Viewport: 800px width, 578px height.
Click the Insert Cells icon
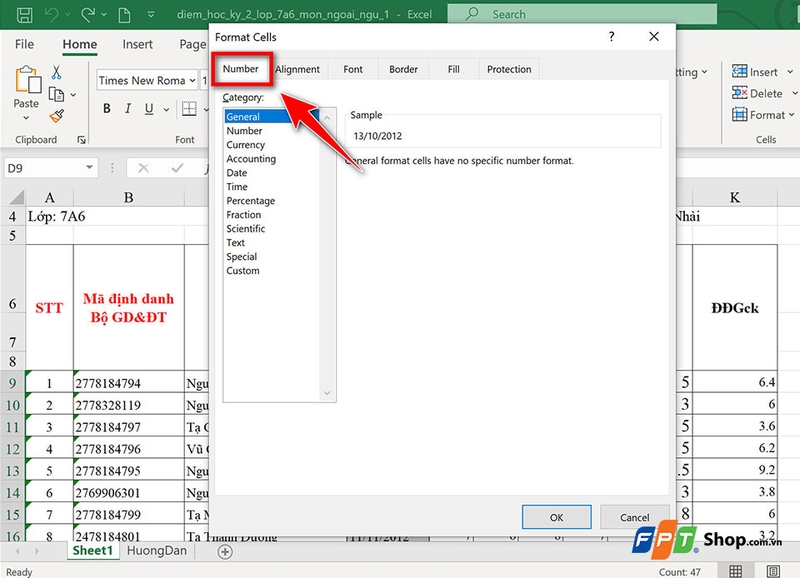tap(742, 71)
